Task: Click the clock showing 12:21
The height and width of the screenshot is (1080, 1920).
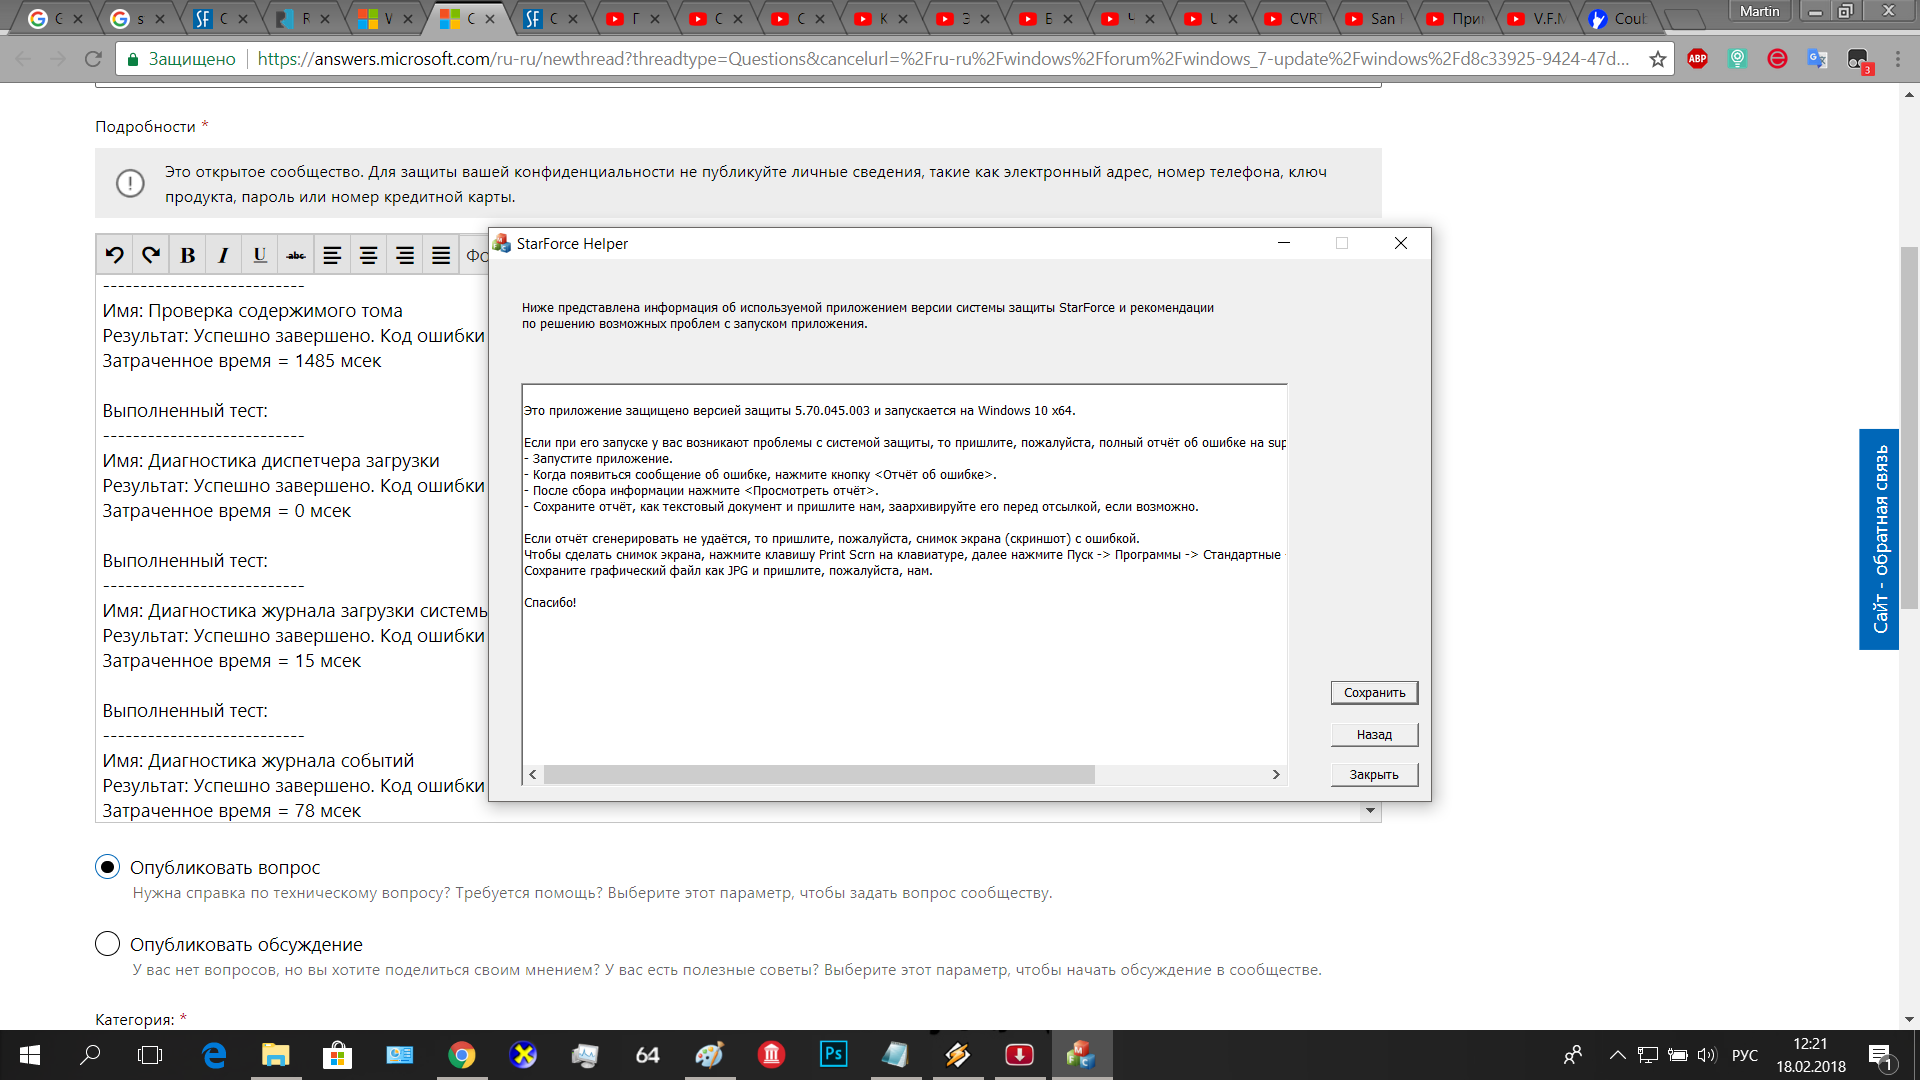Action: click(x=1810, y=1043)
